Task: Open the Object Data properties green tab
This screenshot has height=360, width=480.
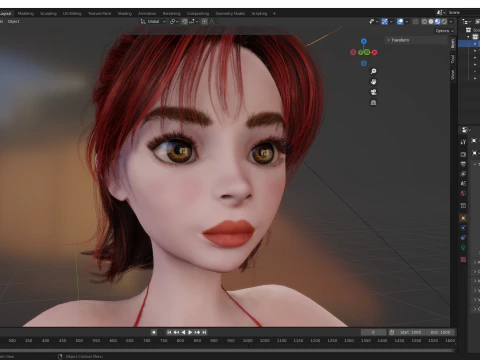Action: (x=463, y=247)
